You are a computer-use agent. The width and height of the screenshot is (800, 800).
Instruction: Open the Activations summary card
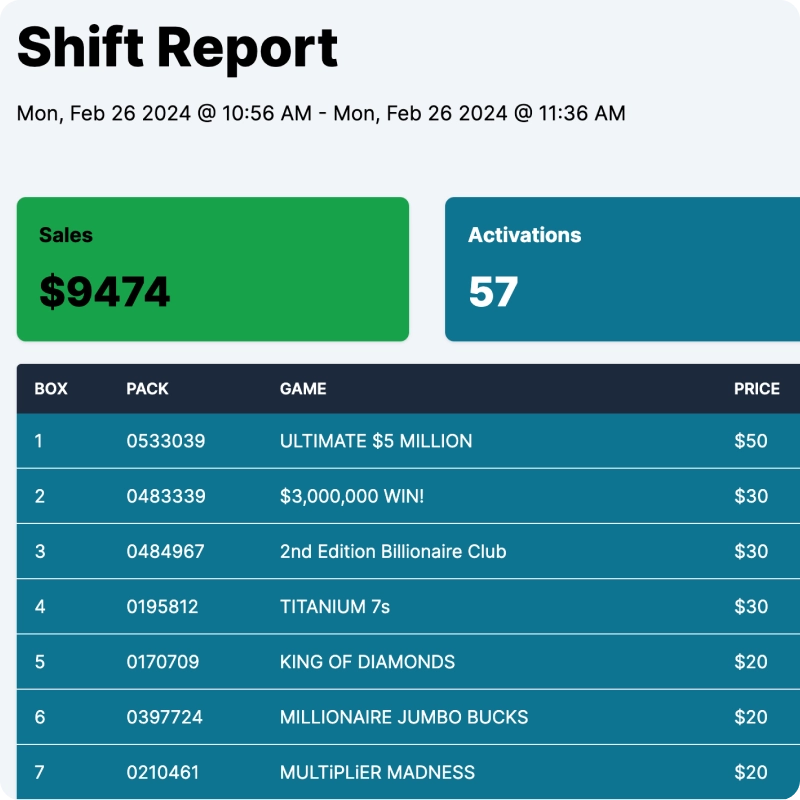coord(620,268)
